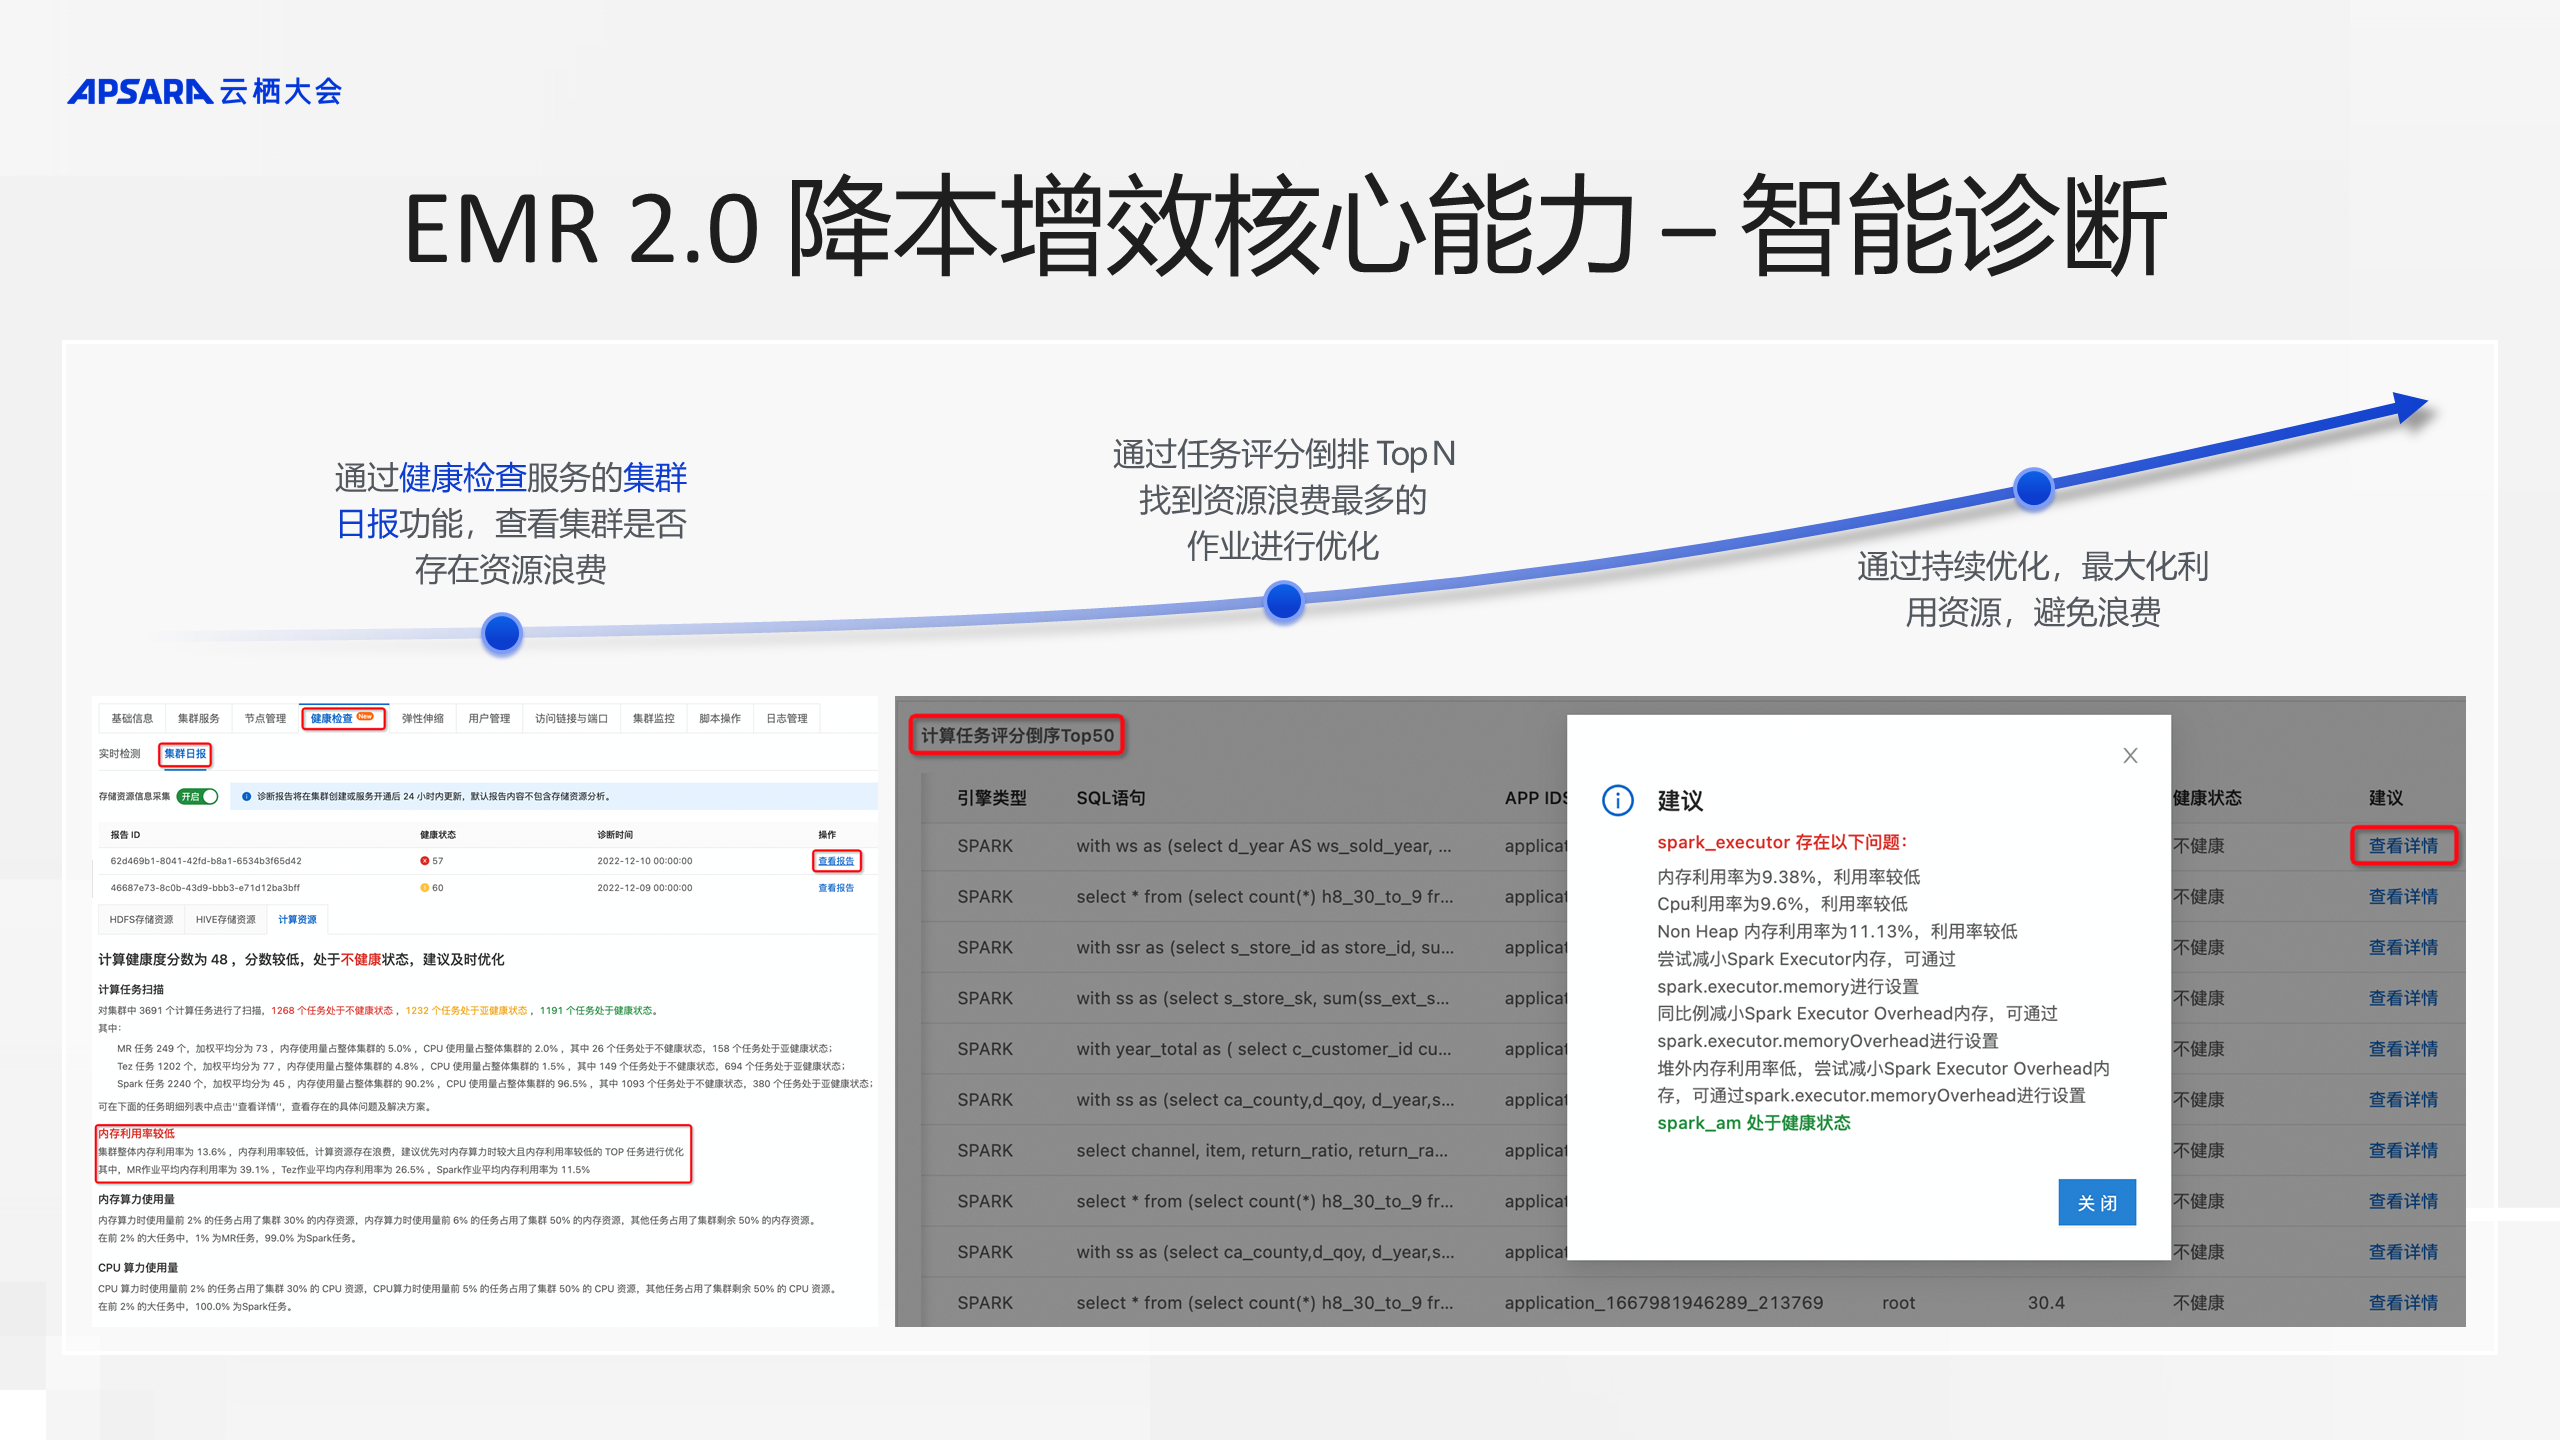The width and height of the screenshot is (2560, 1440).
Task: Click the New badge on 健康检查 tab
Action: (364, 716)
